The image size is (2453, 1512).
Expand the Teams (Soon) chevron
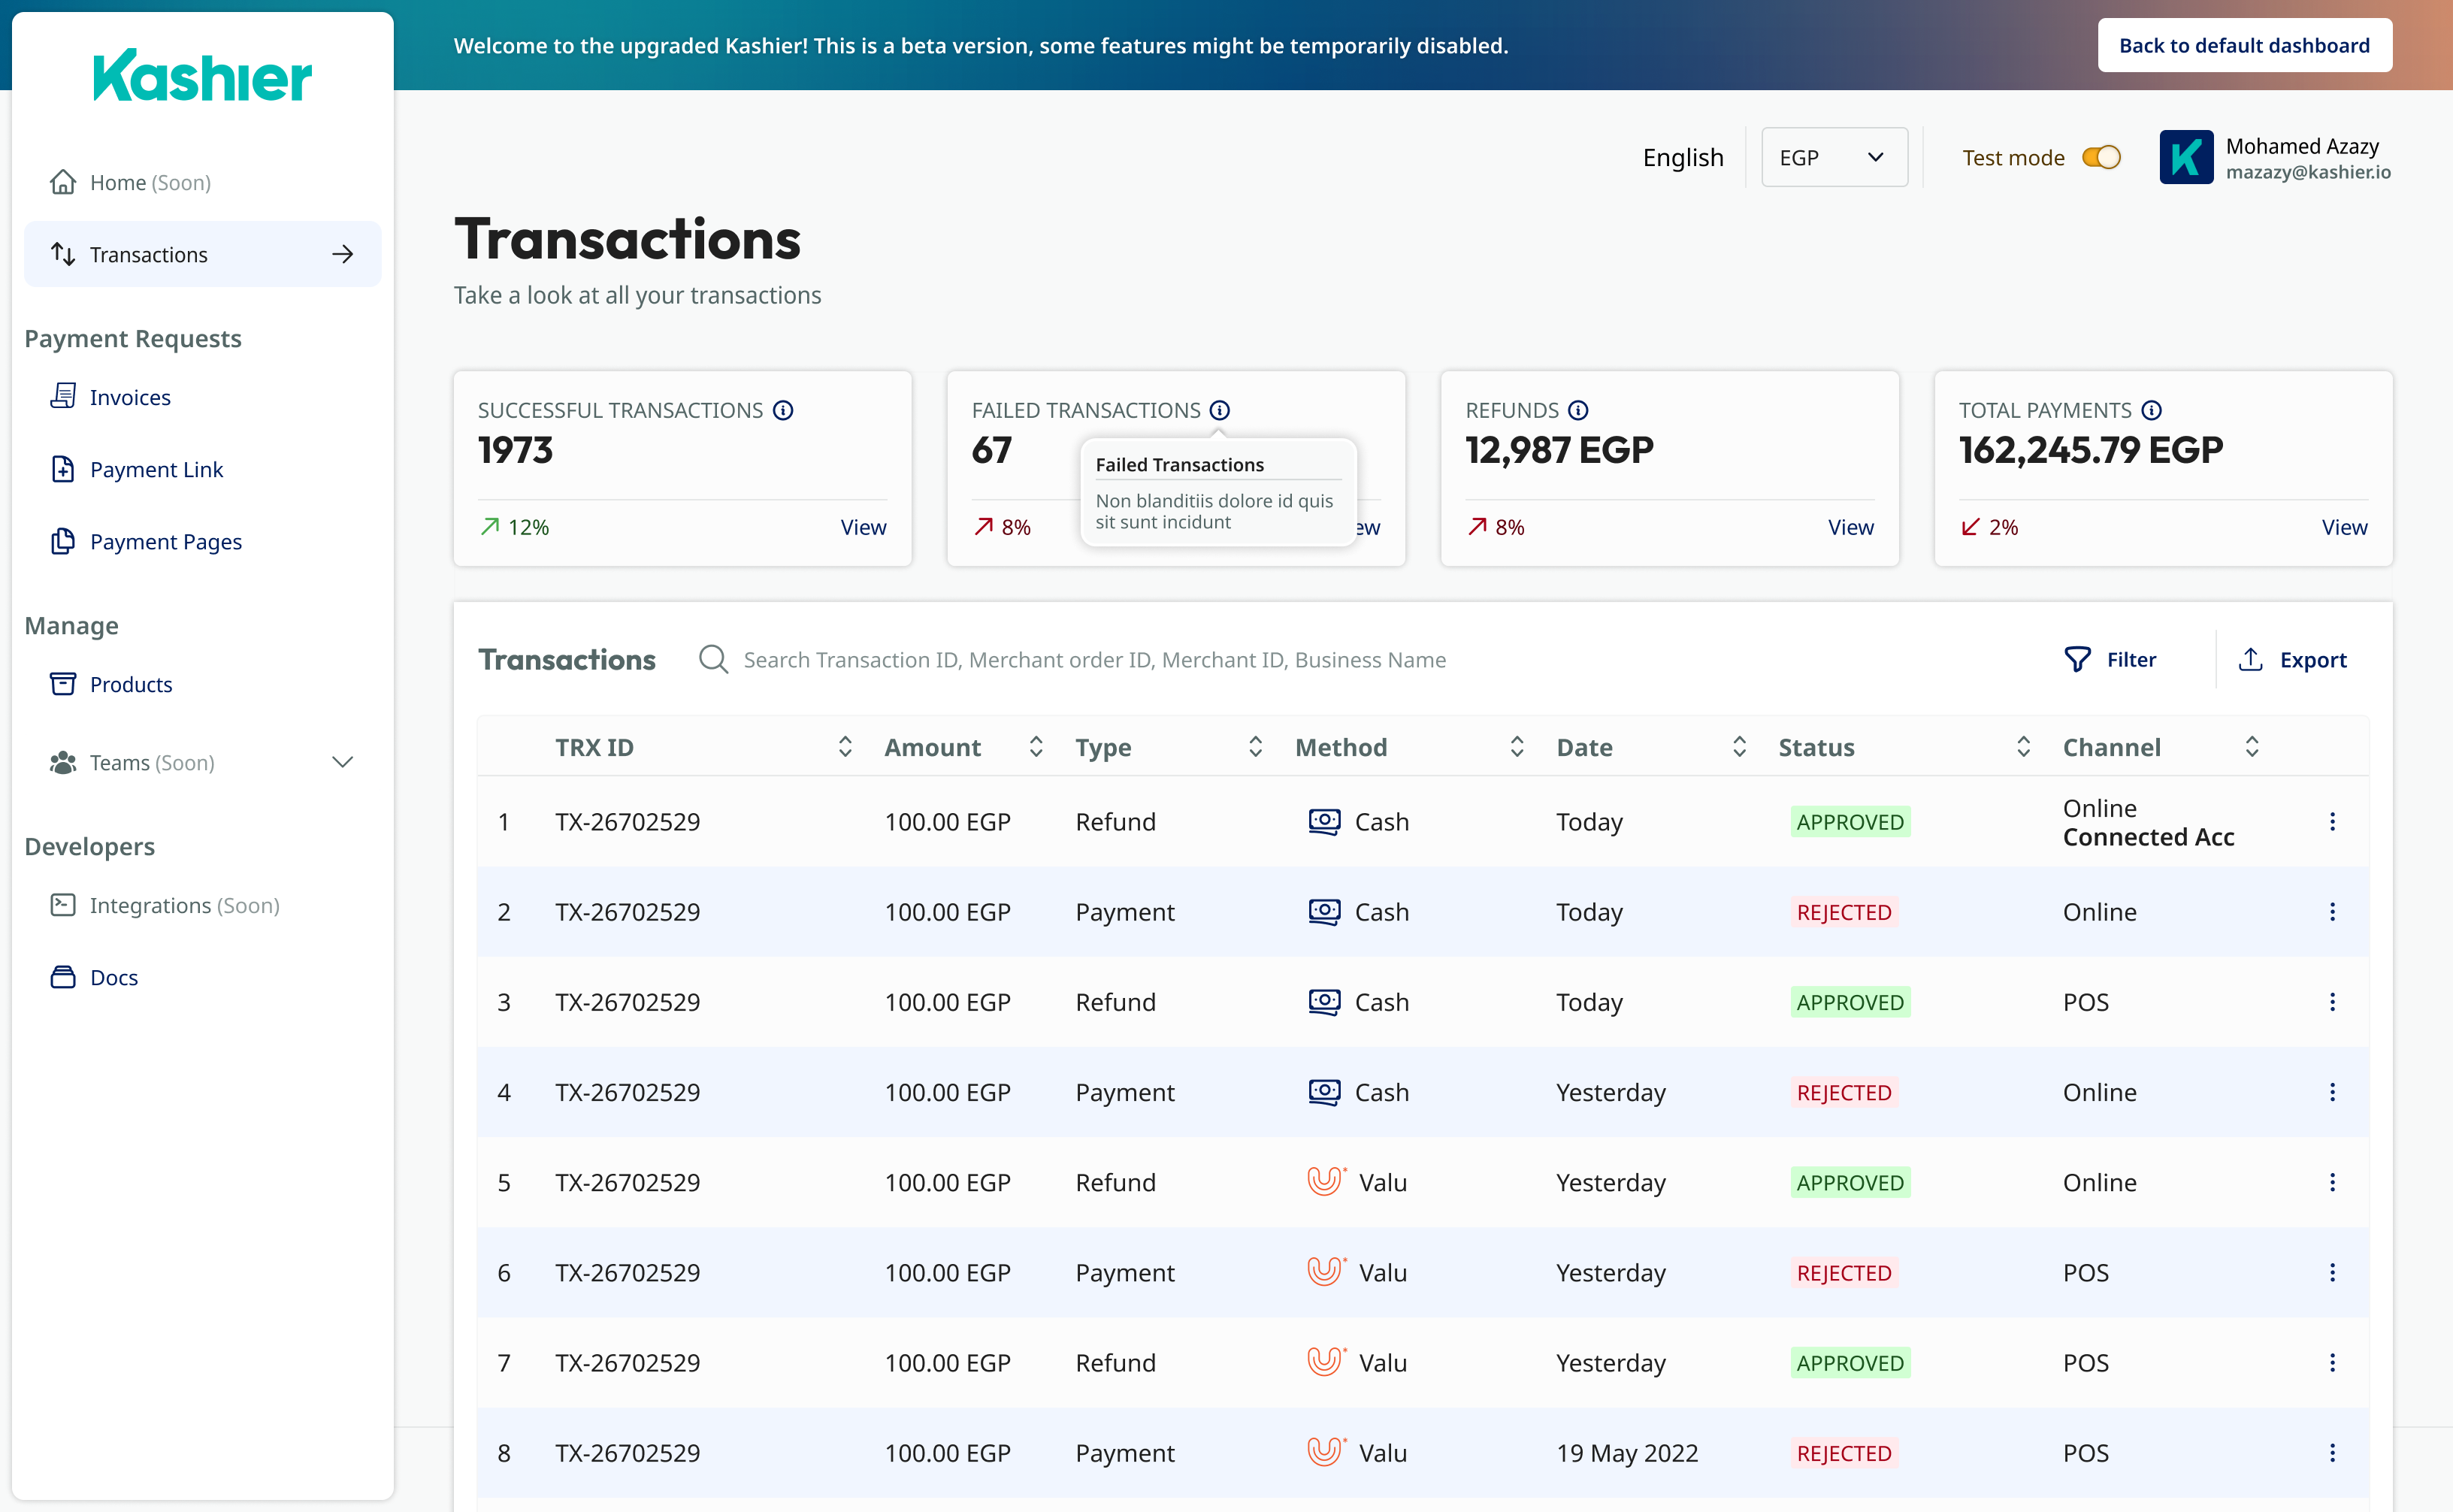pos(342,762)
